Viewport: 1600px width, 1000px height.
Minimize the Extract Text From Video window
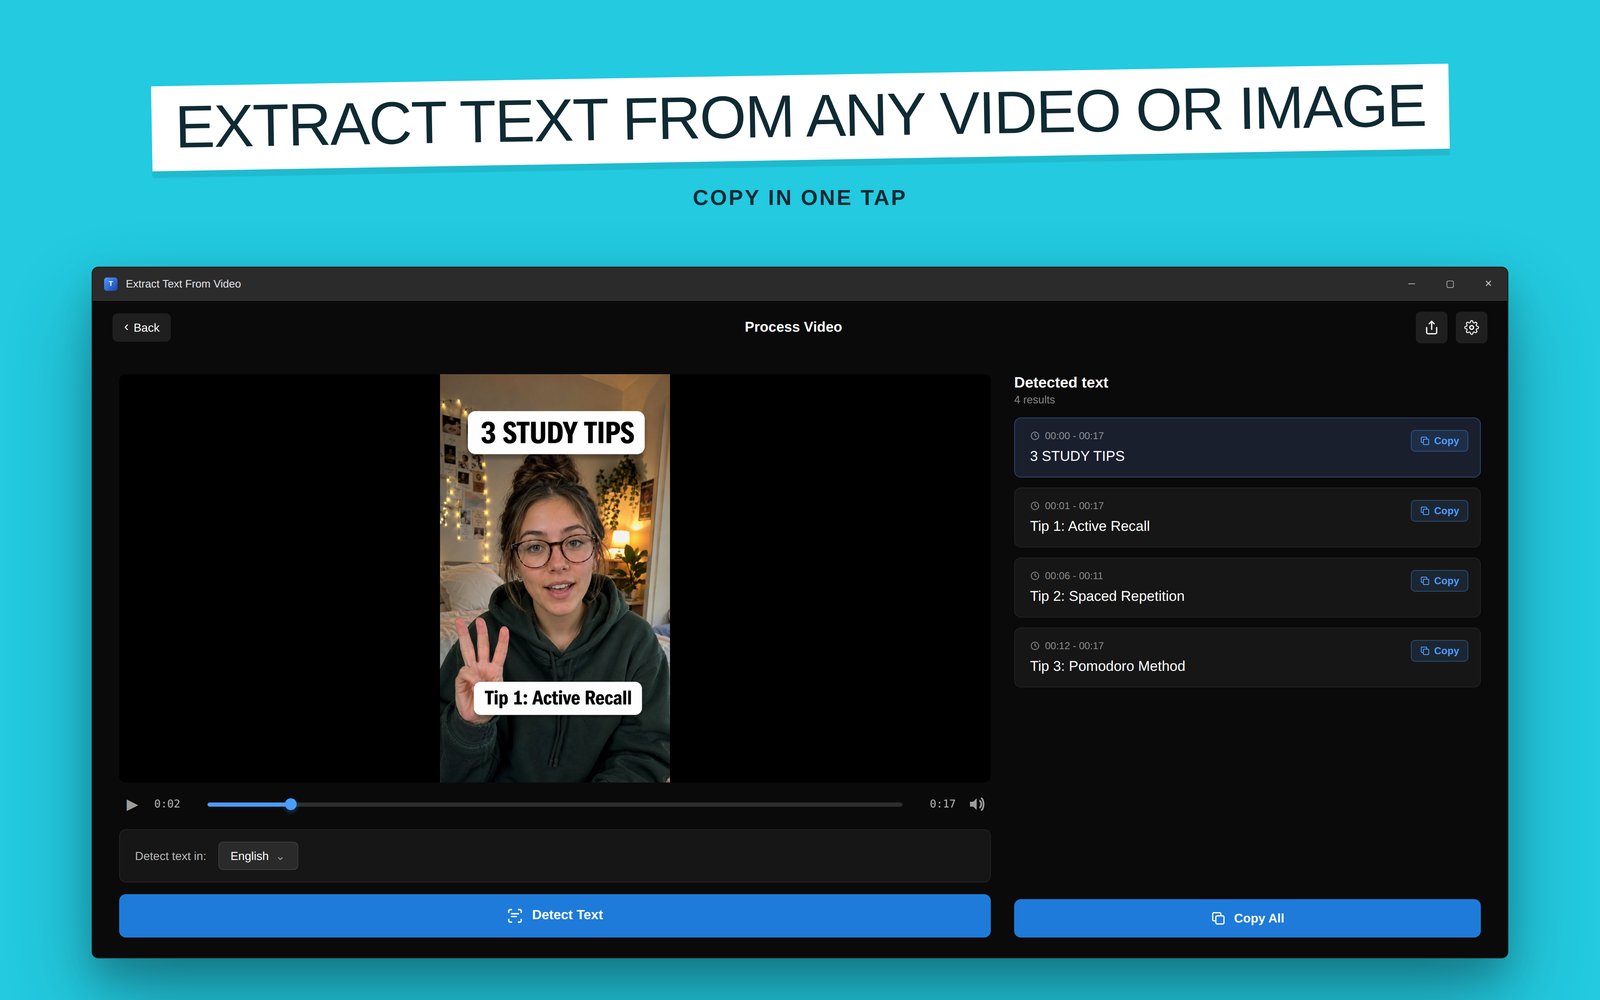1411,284
